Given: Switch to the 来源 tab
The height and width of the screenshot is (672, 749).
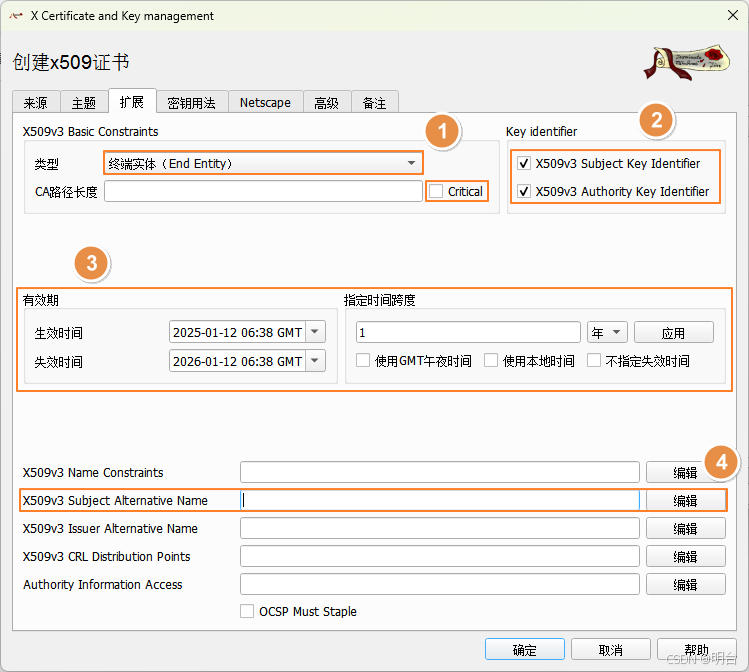Looking at the screenshot, I should pos(36,102).
